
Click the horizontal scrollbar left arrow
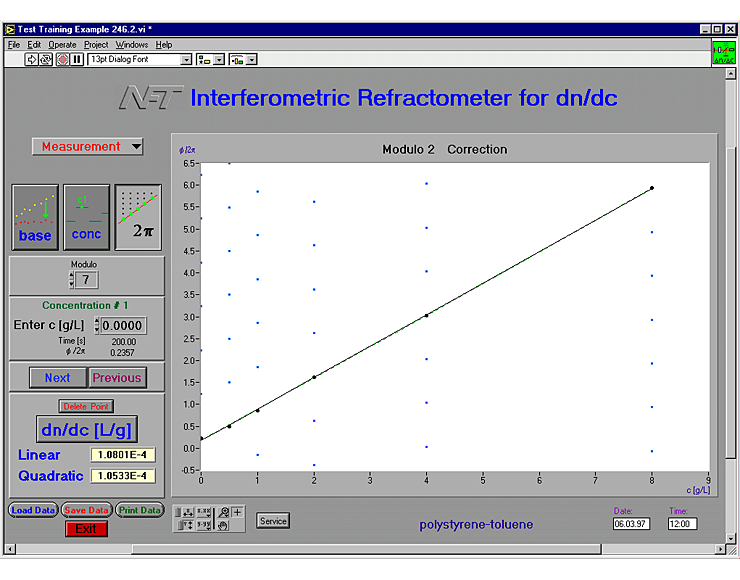tap(10, 549)
